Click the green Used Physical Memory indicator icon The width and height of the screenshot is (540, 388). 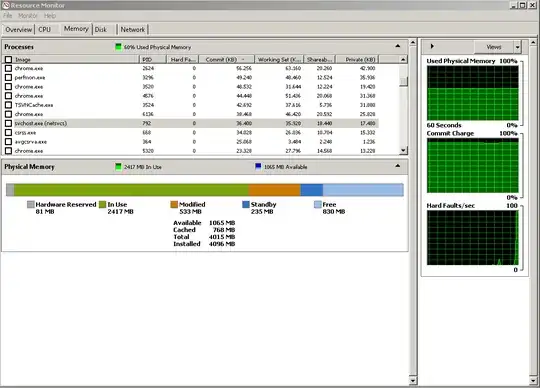[x=118, y=47]
